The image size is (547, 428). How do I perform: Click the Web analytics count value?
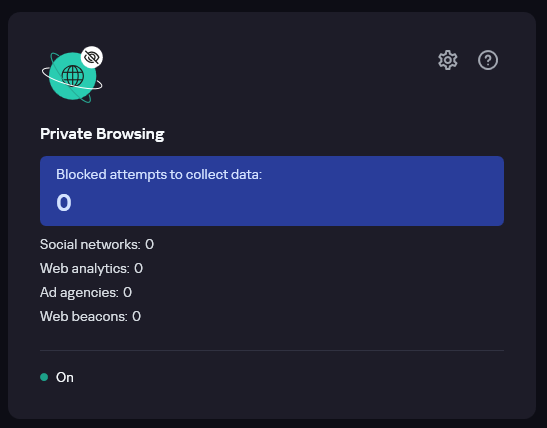pos(138,269)
